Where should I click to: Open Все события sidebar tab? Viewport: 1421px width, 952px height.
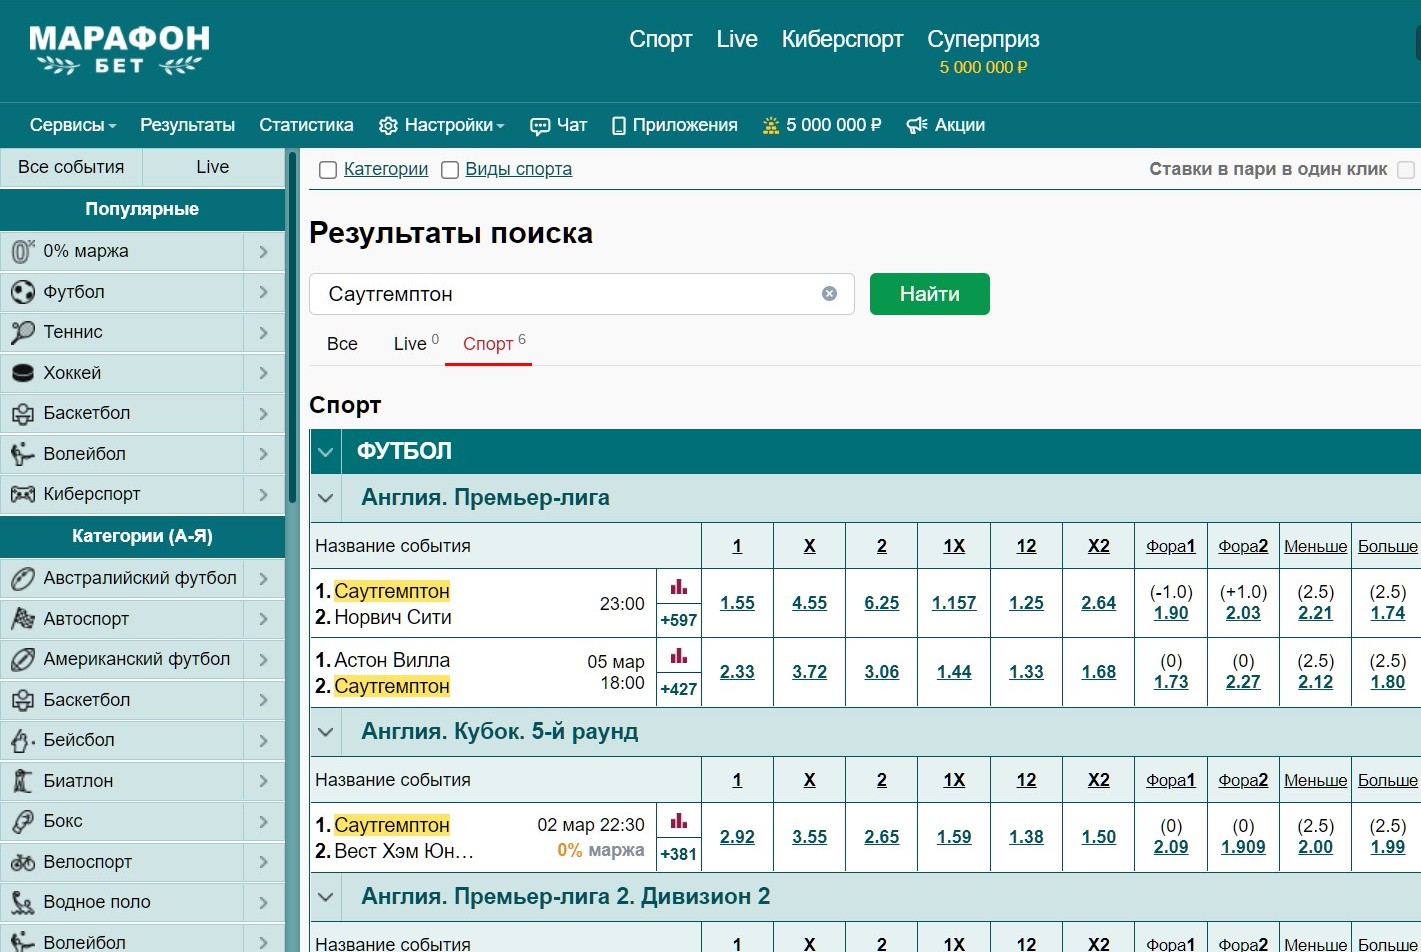71,167
